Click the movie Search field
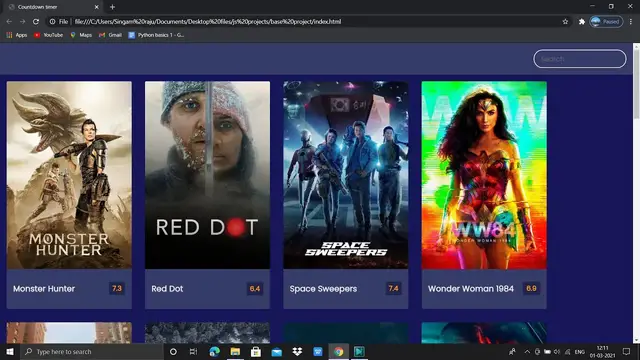The height and width of the screenshot is (360, 640). [x=580, y=59]
